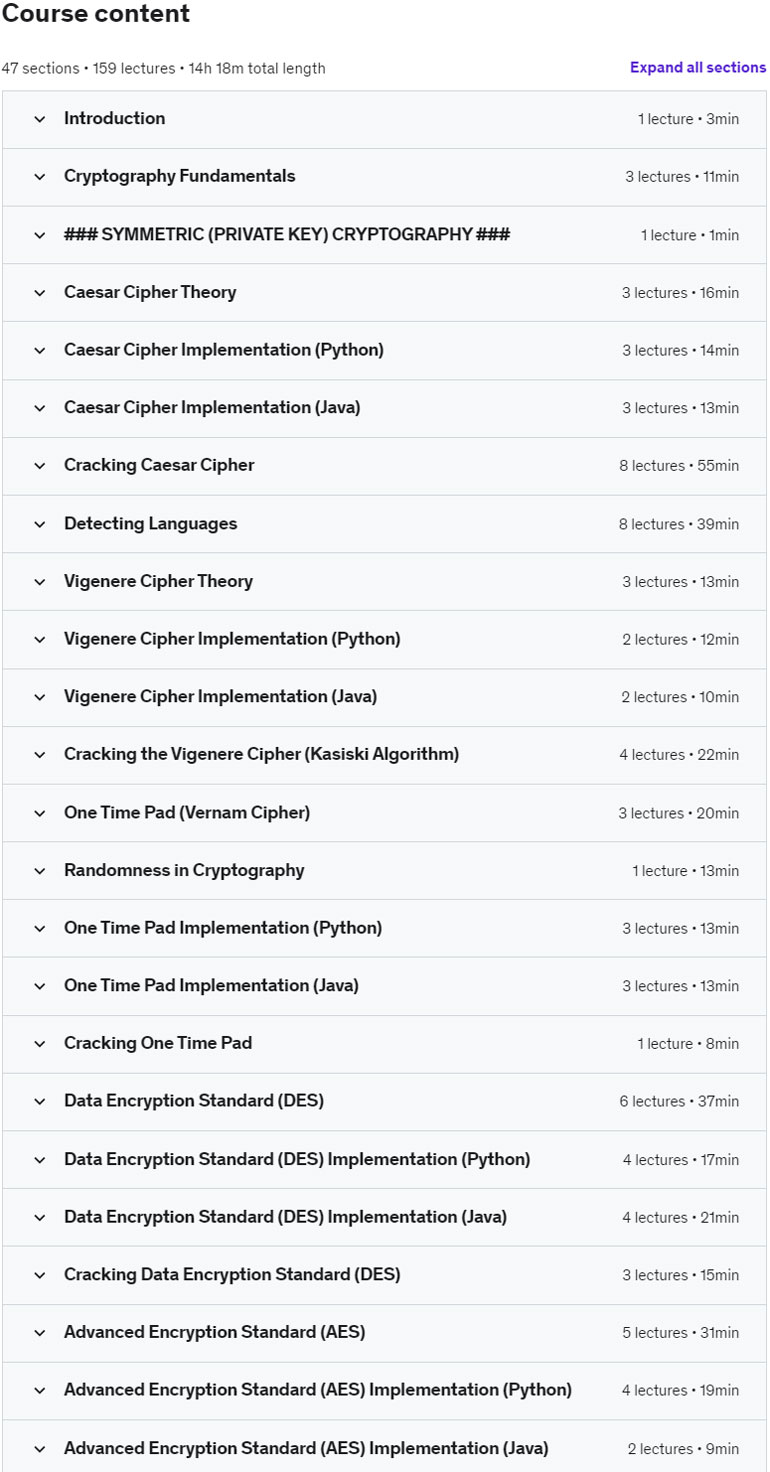The image size is (770, 1472).
Task: Click DES Implementation (Python) section title
Action: click(x=297, y=1159)
